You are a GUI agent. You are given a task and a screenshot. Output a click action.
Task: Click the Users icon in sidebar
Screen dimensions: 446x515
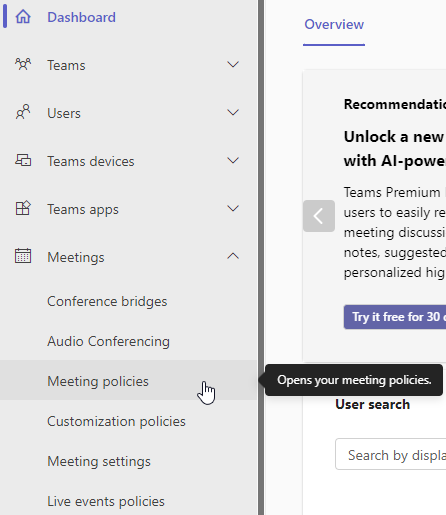pos(23,112)
